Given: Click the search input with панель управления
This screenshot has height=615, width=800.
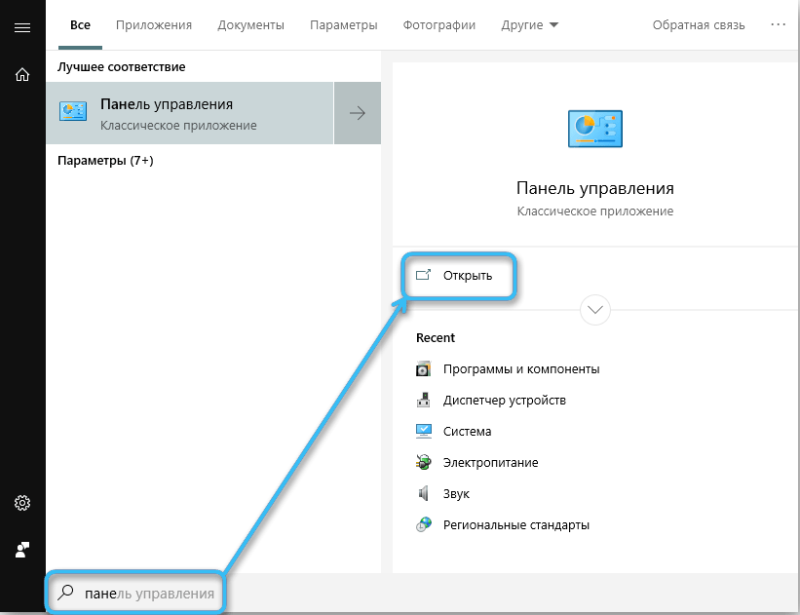Looking at the screenshot, I should coord(135,593).
